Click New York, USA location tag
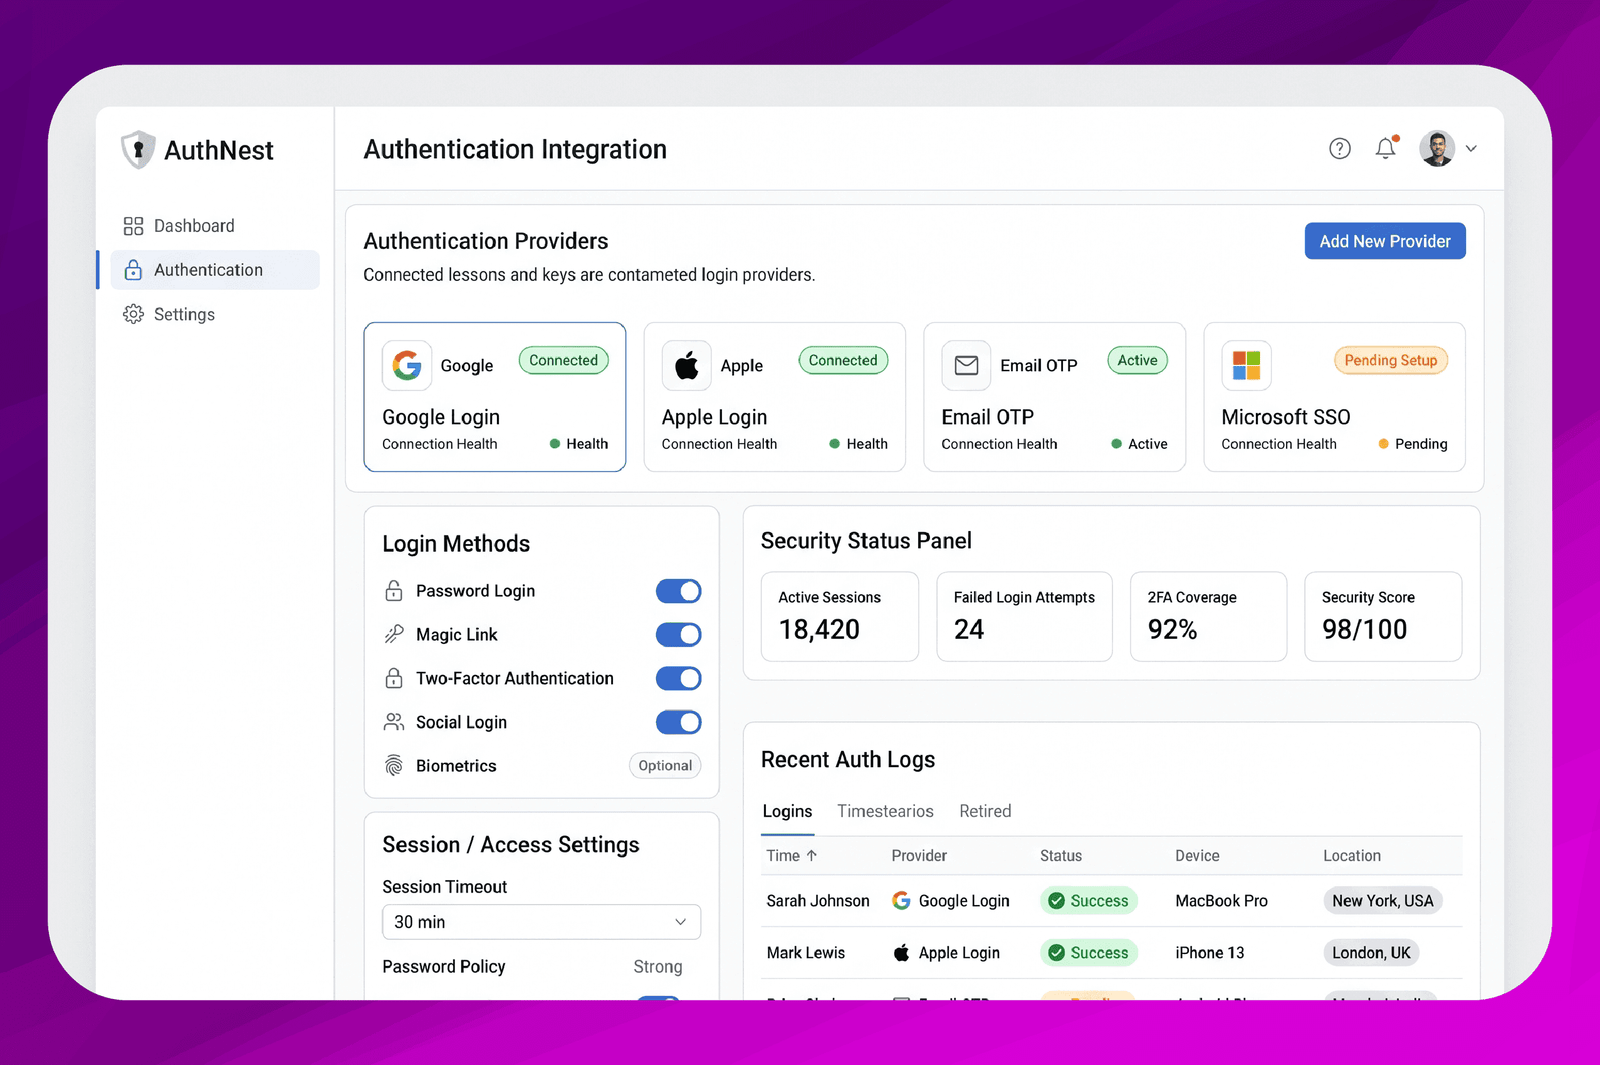1600x1065 pixels. 1382,901
